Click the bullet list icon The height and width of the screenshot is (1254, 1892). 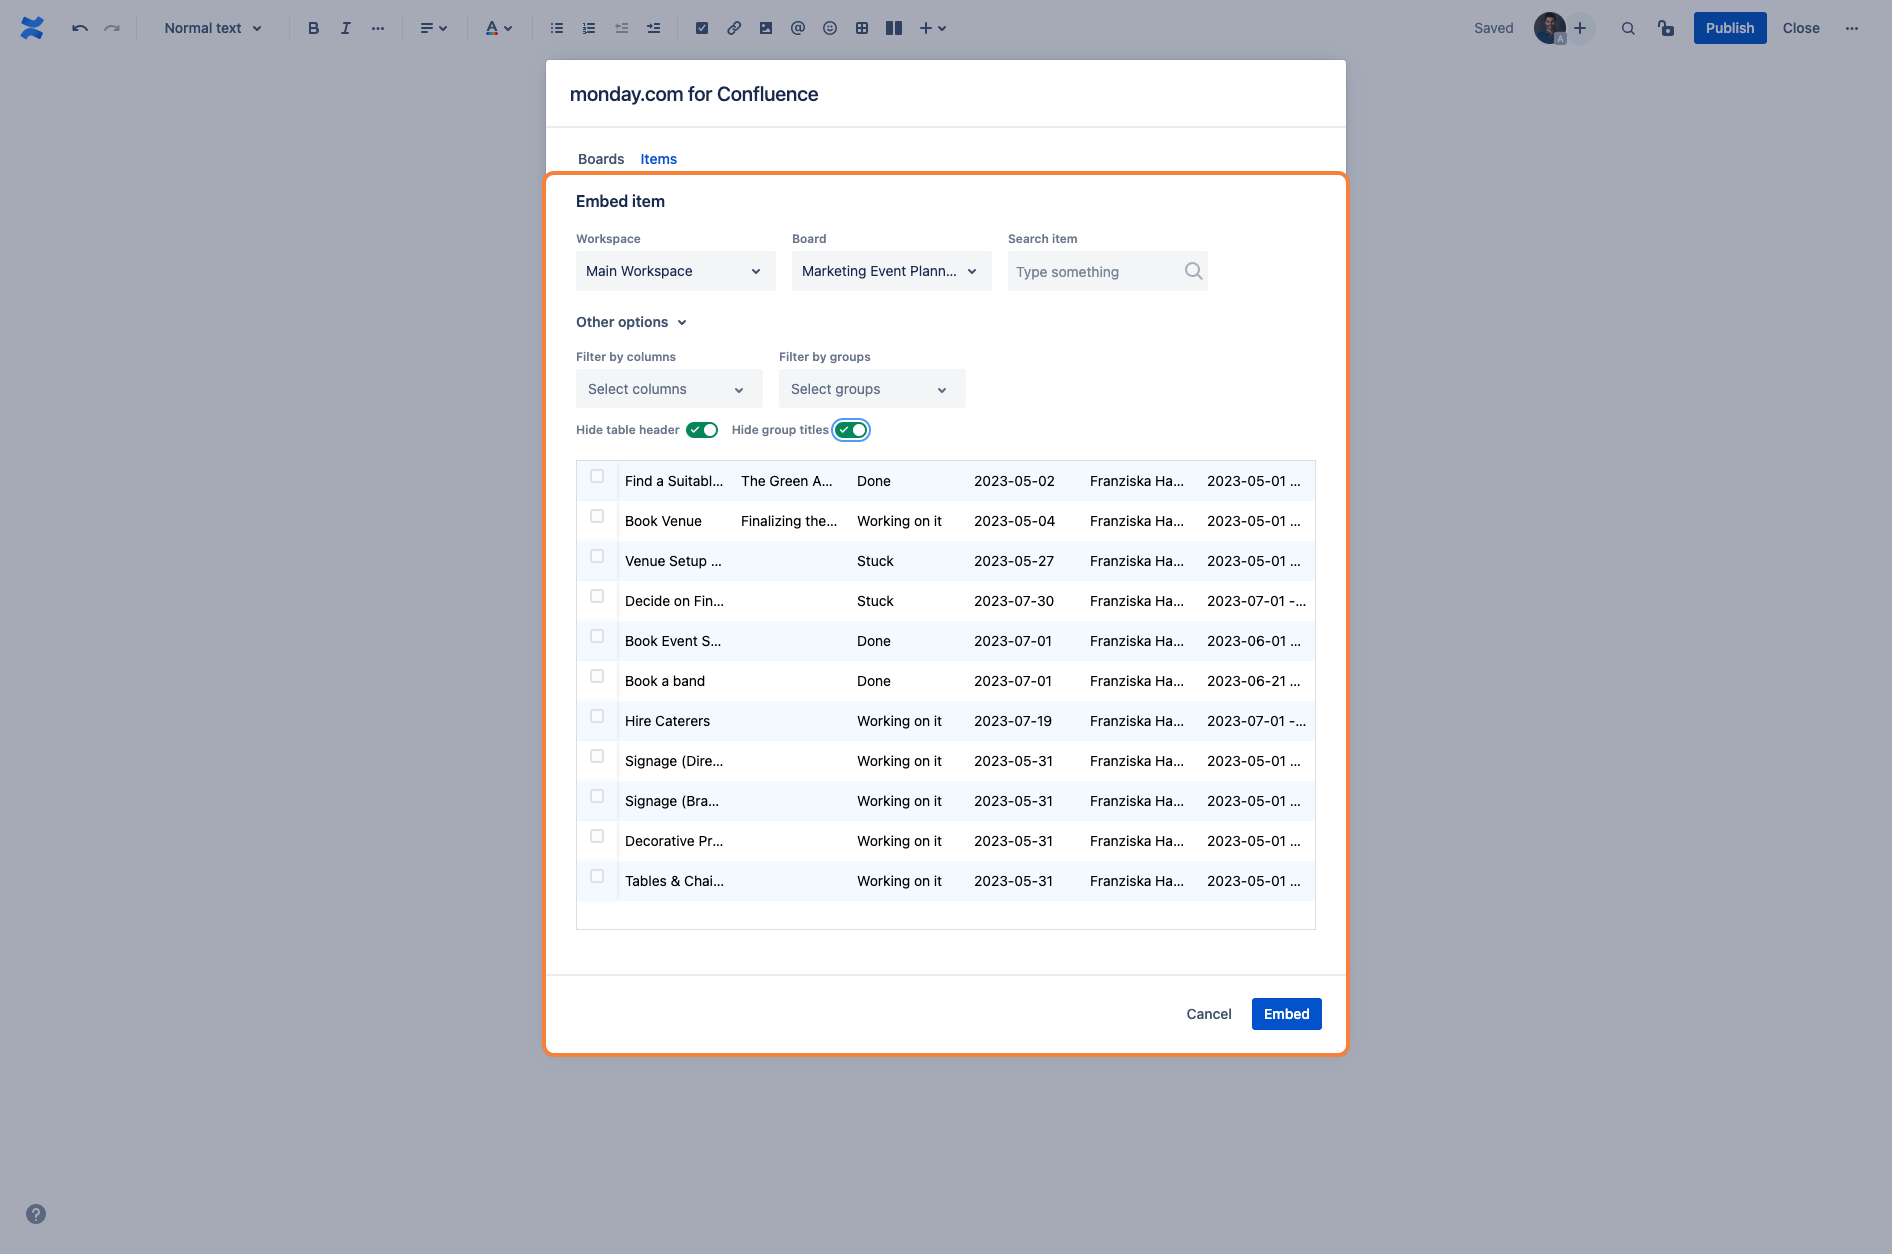coord(557,28)
